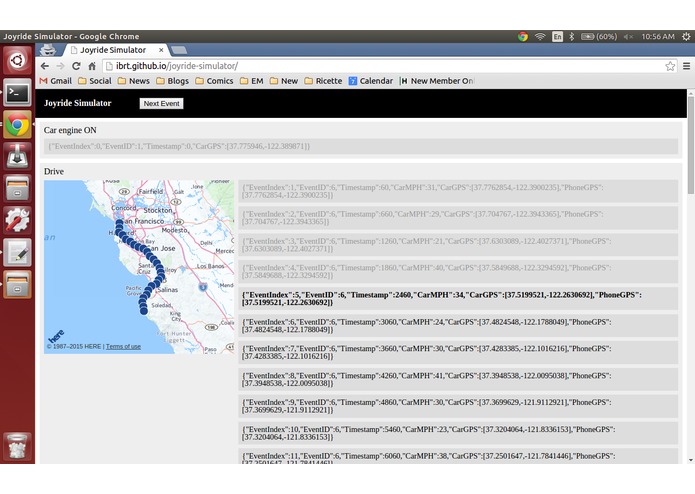Screen dimensions: 695x494
Task: Focus the address bar with ibrt.github.io URL
Action: pos(383,66)
